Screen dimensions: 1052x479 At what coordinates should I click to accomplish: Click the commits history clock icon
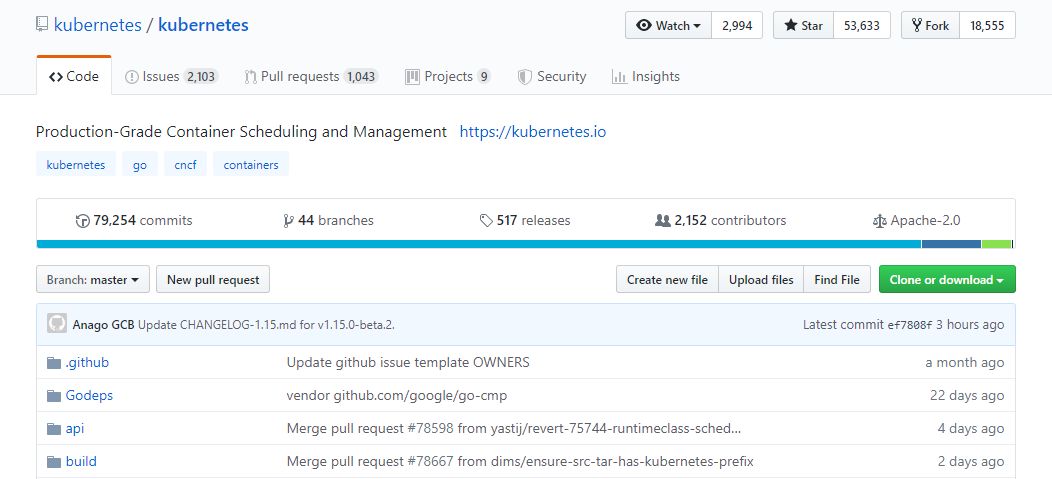pyautogui.click(x=83, y=221)
